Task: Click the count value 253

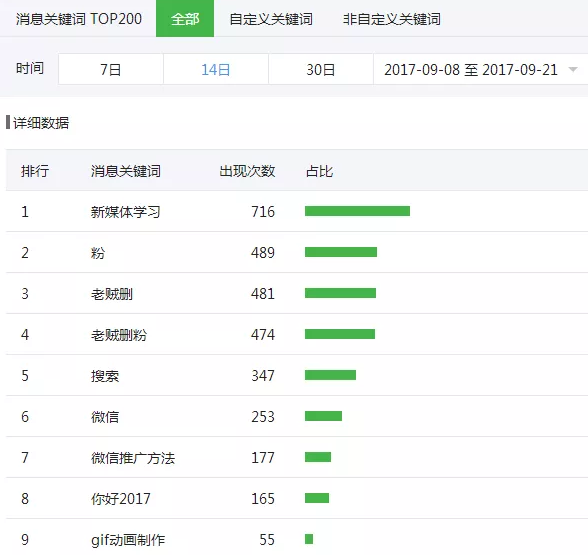Action: (263, 417)
